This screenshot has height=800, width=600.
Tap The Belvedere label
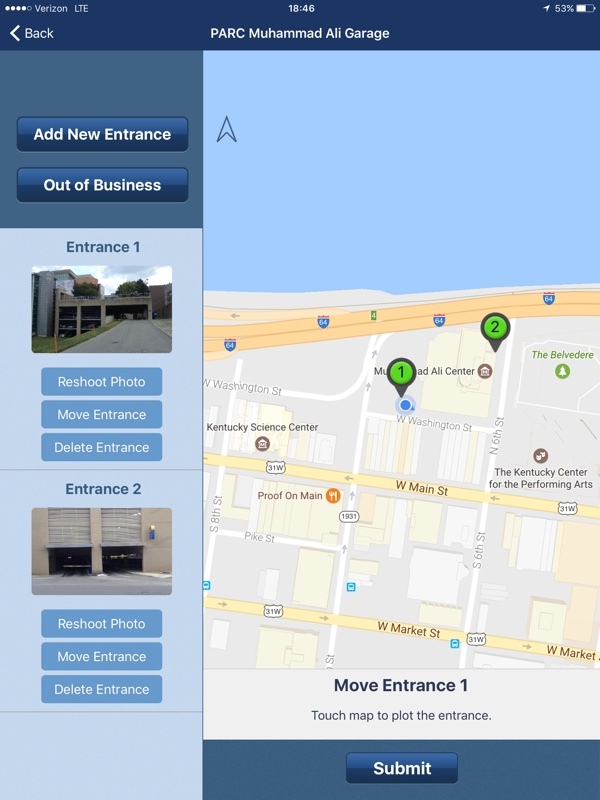click(x=562, y=355)
